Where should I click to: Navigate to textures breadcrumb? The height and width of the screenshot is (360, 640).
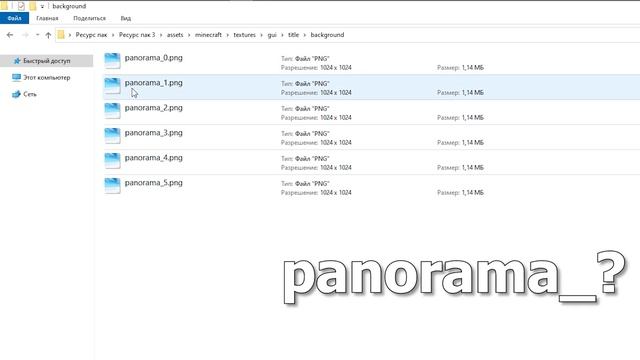coord(244,35)
